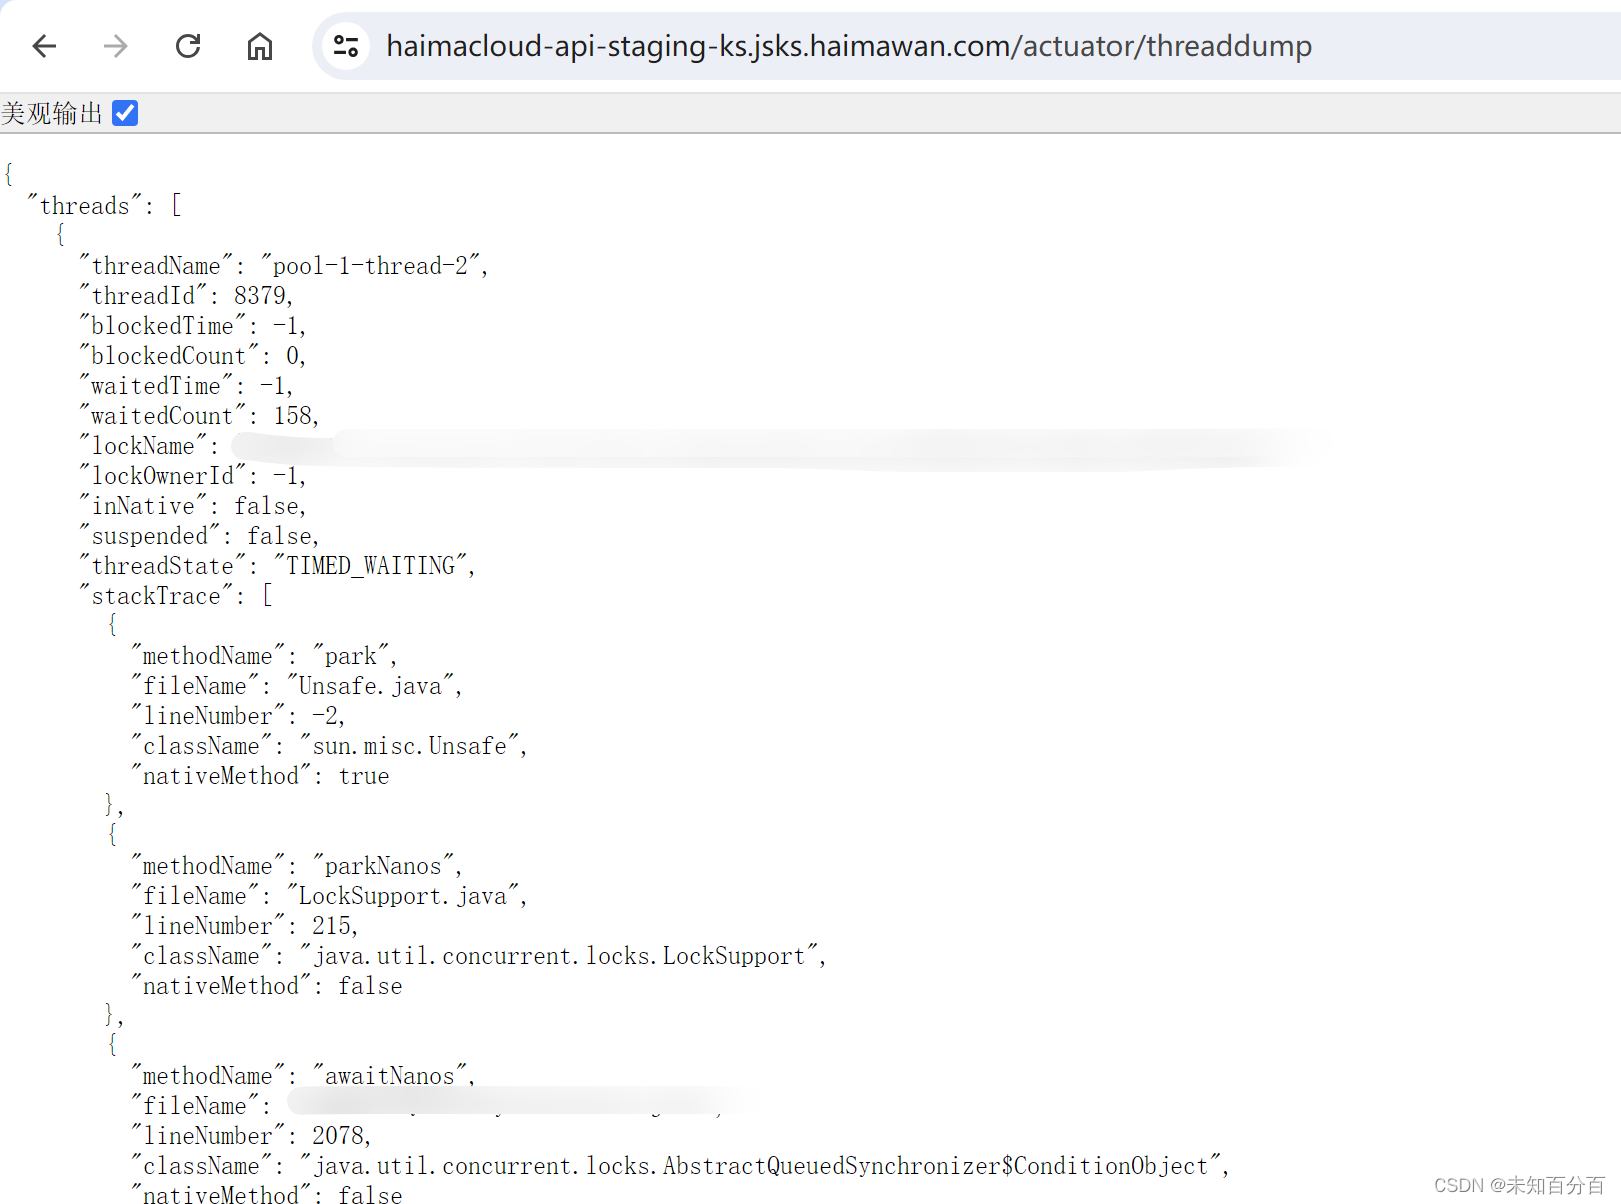Select the threadId value 8379
This screenshot has height=1204, width=1621.
coord(260,296)
